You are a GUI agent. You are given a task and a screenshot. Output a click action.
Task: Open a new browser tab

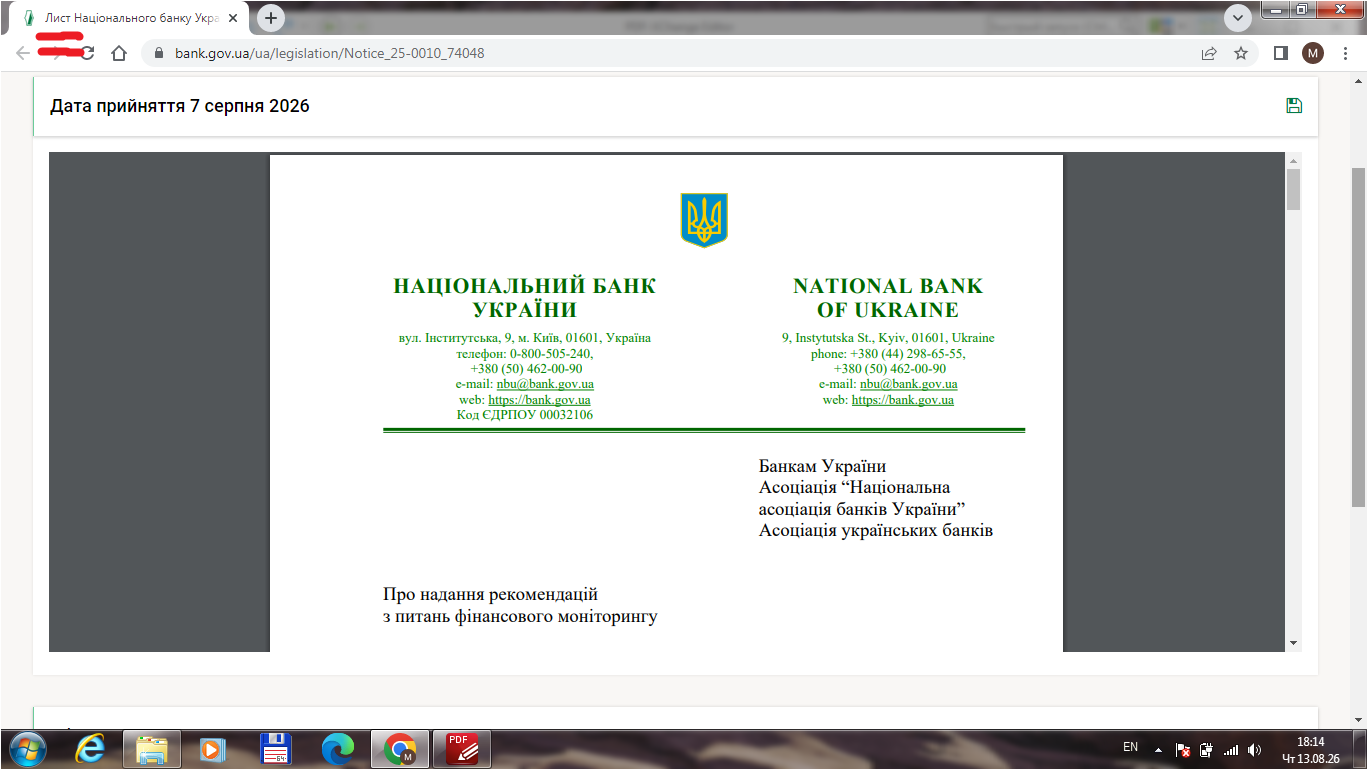click(x=271, y=18)
